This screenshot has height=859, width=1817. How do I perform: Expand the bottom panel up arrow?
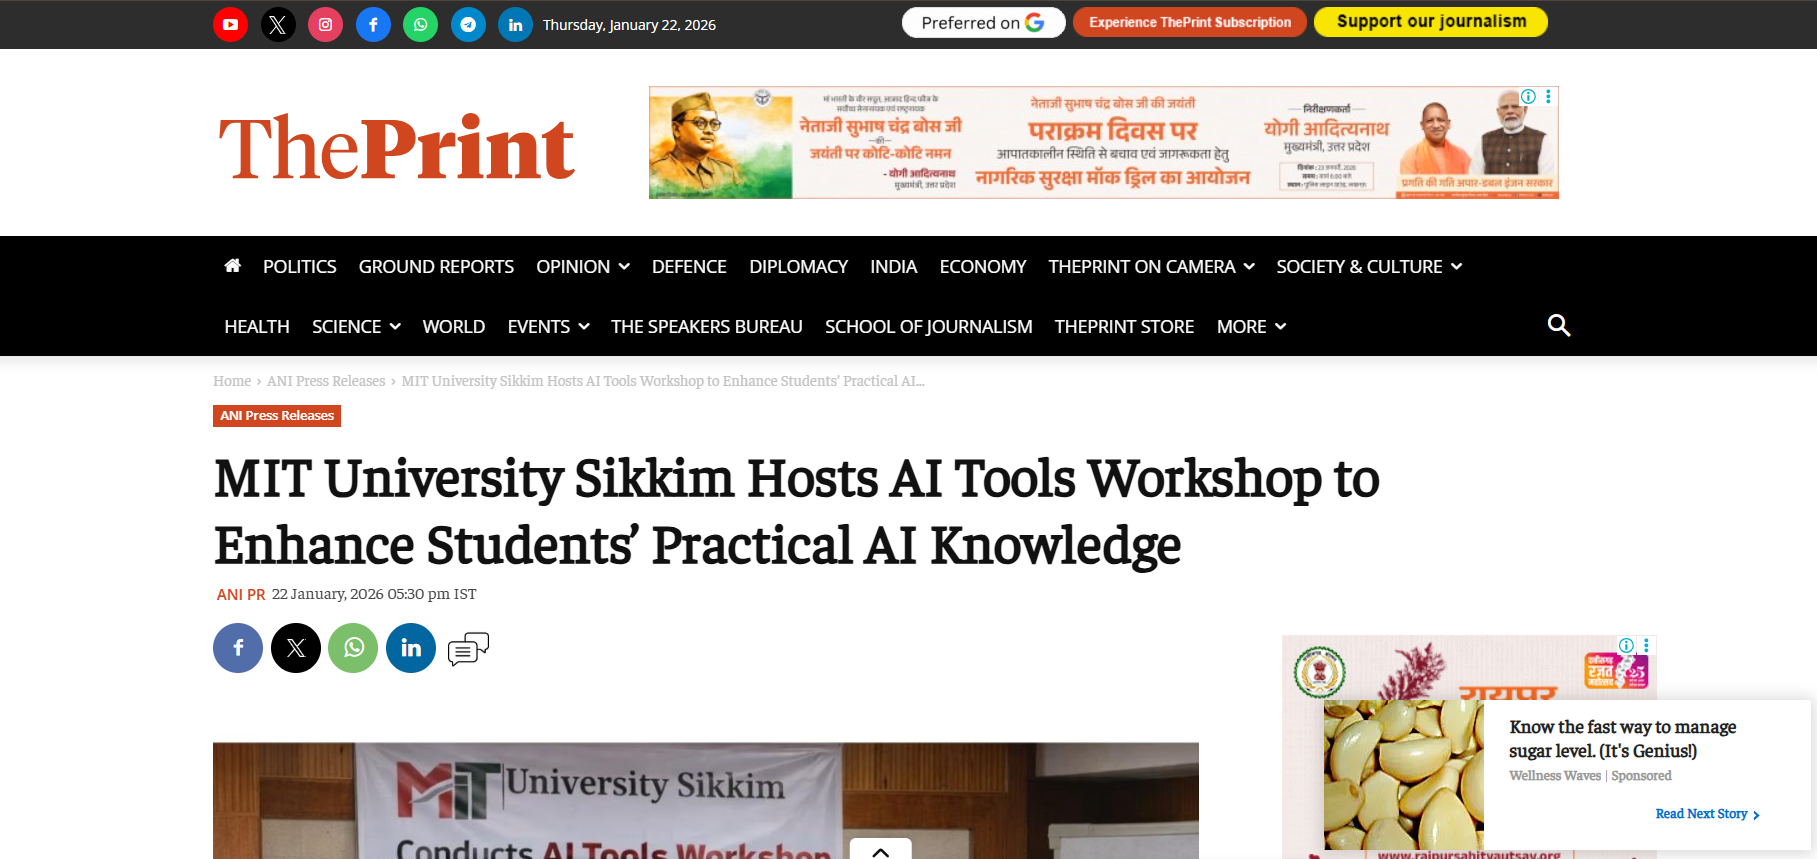point(880,850)
